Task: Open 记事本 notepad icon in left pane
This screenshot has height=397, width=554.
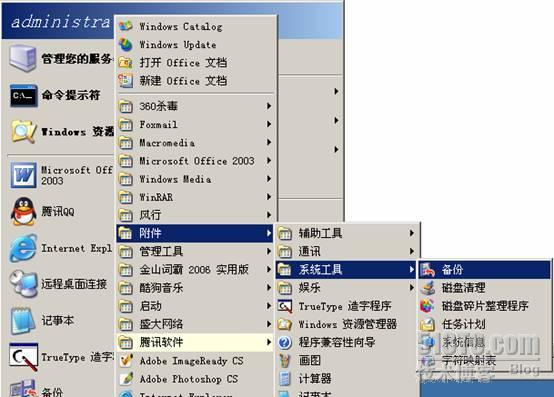Action: [x=23, y=320]
